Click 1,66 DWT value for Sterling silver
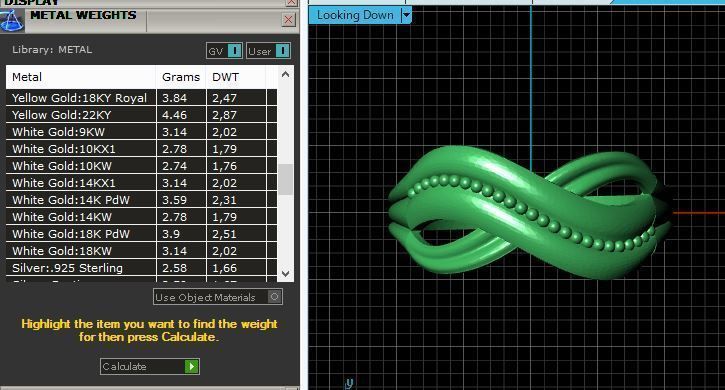The height and width of the screenshot is (390, 725). tap(224, 268)
